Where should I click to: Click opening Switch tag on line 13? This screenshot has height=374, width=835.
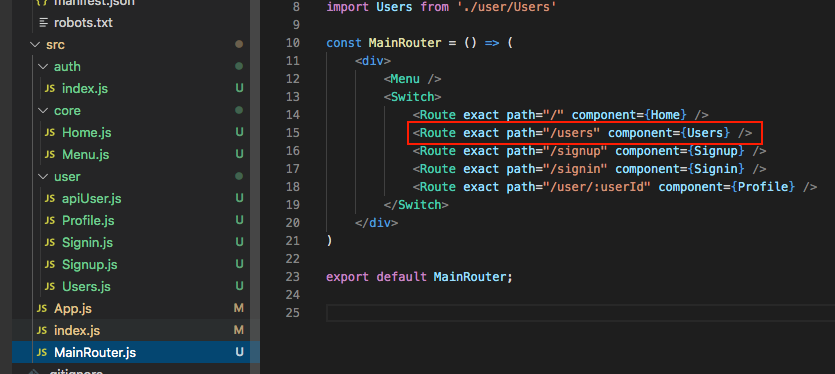point(412,97)
